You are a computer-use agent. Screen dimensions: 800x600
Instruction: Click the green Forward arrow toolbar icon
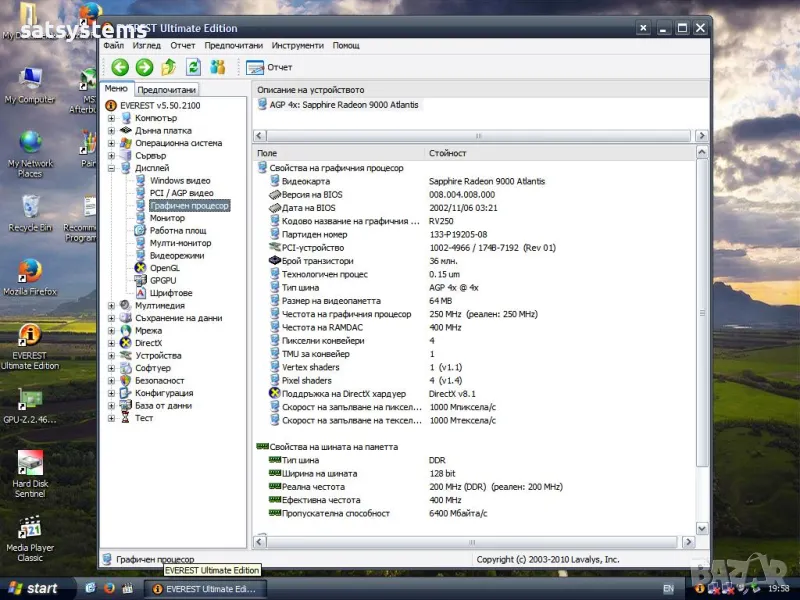click(144, 67)
